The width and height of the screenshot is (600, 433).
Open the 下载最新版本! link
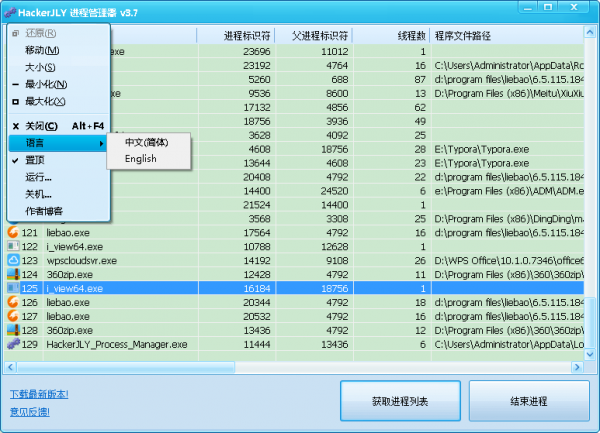[39, 394]
